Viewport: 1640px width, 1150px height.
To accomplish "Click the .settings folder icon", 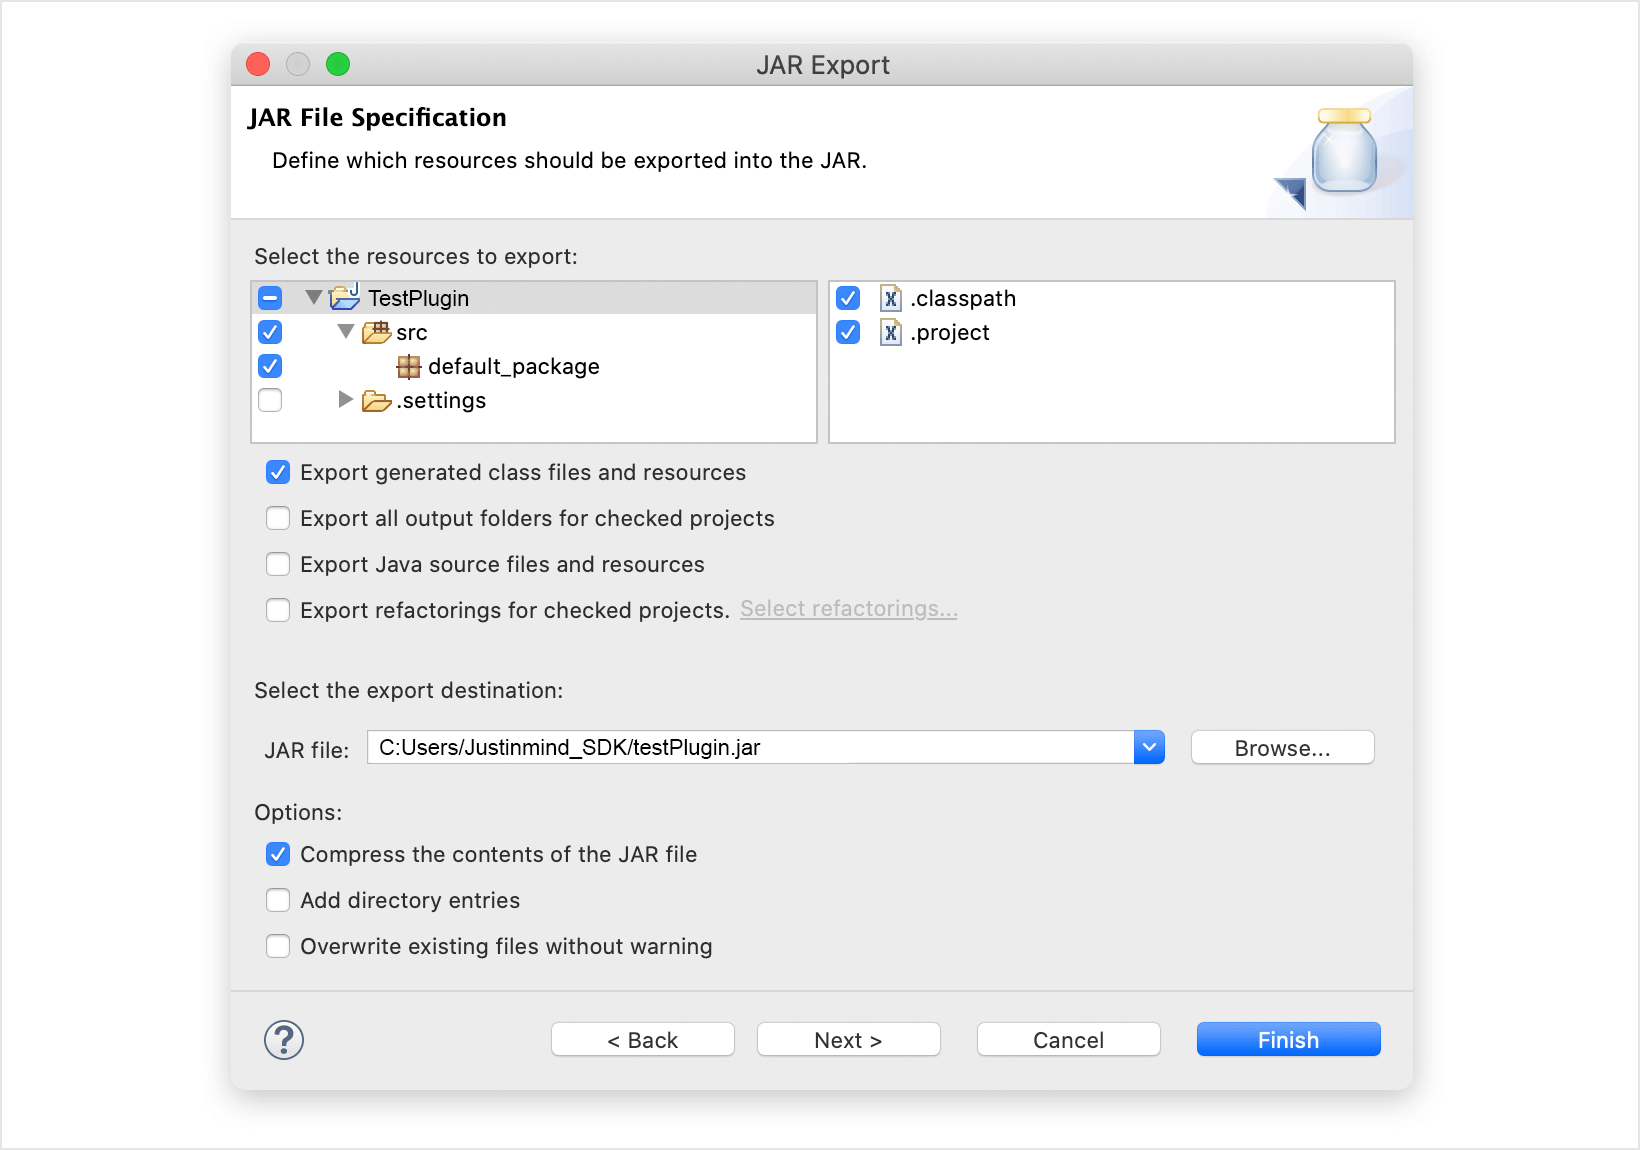I will pos(376,401).
